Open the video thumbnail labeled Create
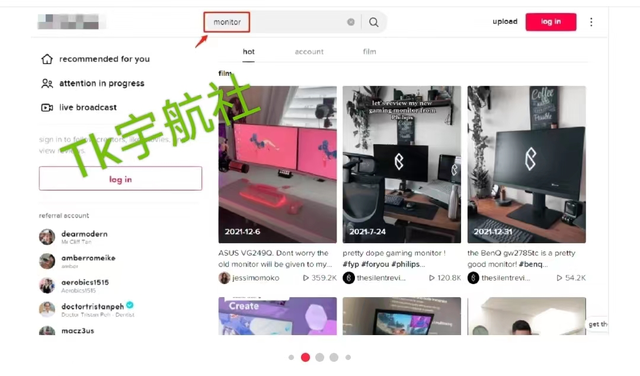 pos(278,316)
